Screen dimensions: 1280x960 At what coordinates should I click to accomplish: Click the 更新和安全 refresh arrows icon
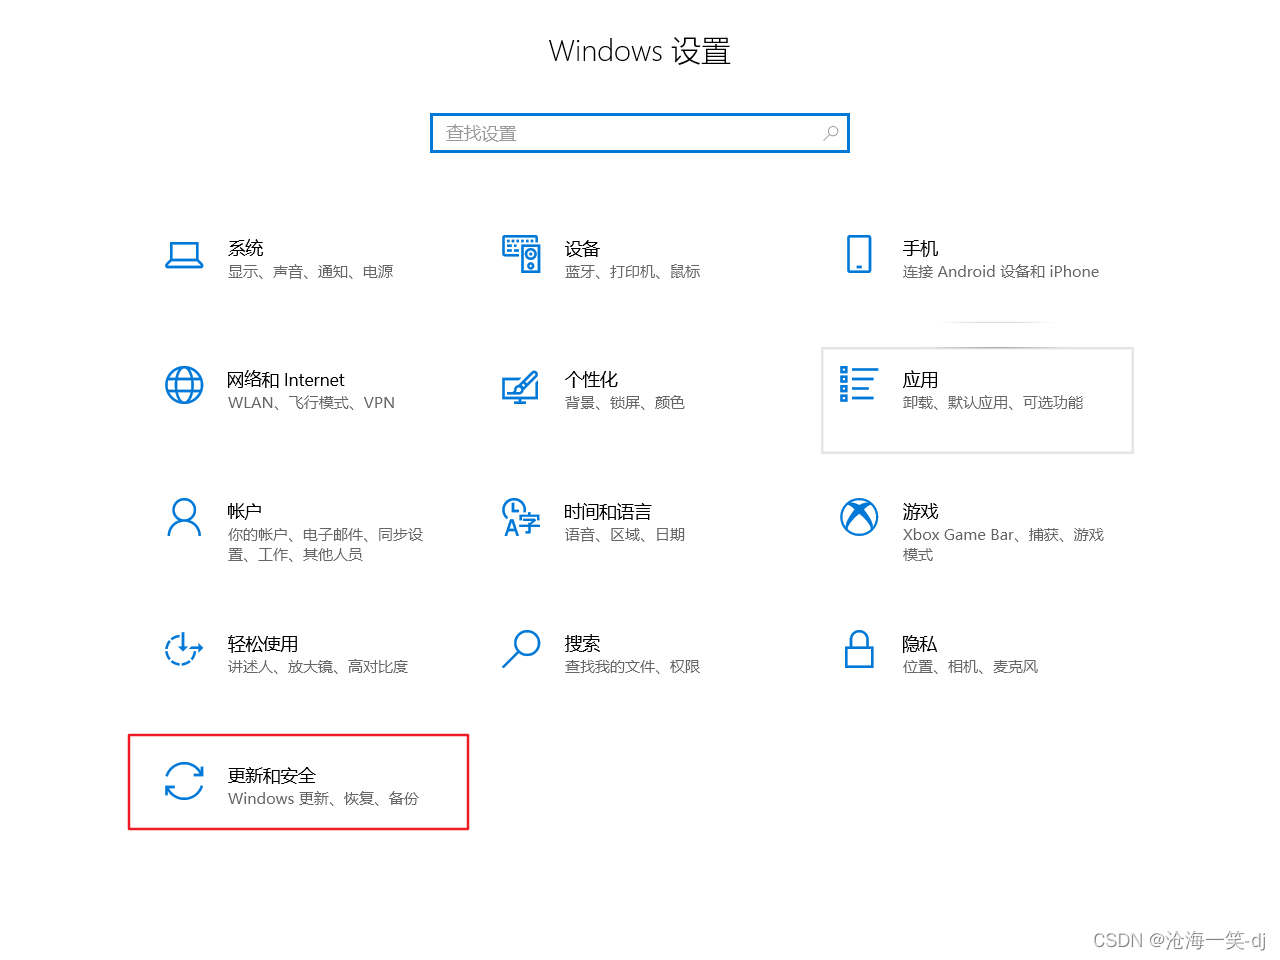point(184,781)
